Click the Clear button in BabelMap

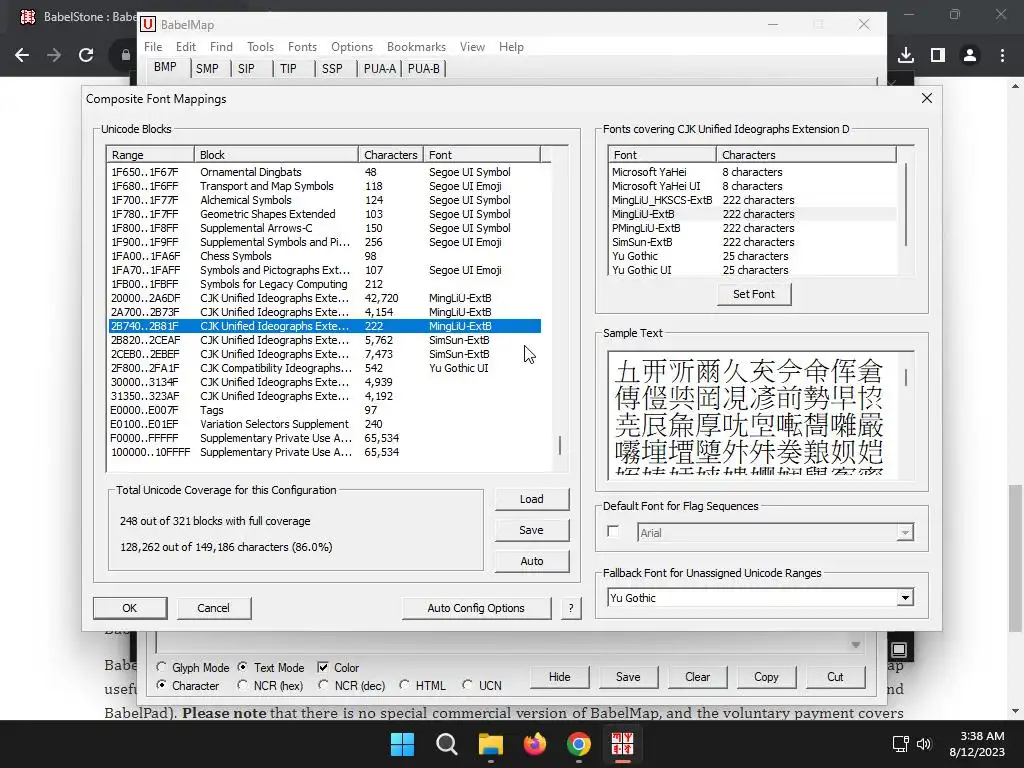point(697,677)
